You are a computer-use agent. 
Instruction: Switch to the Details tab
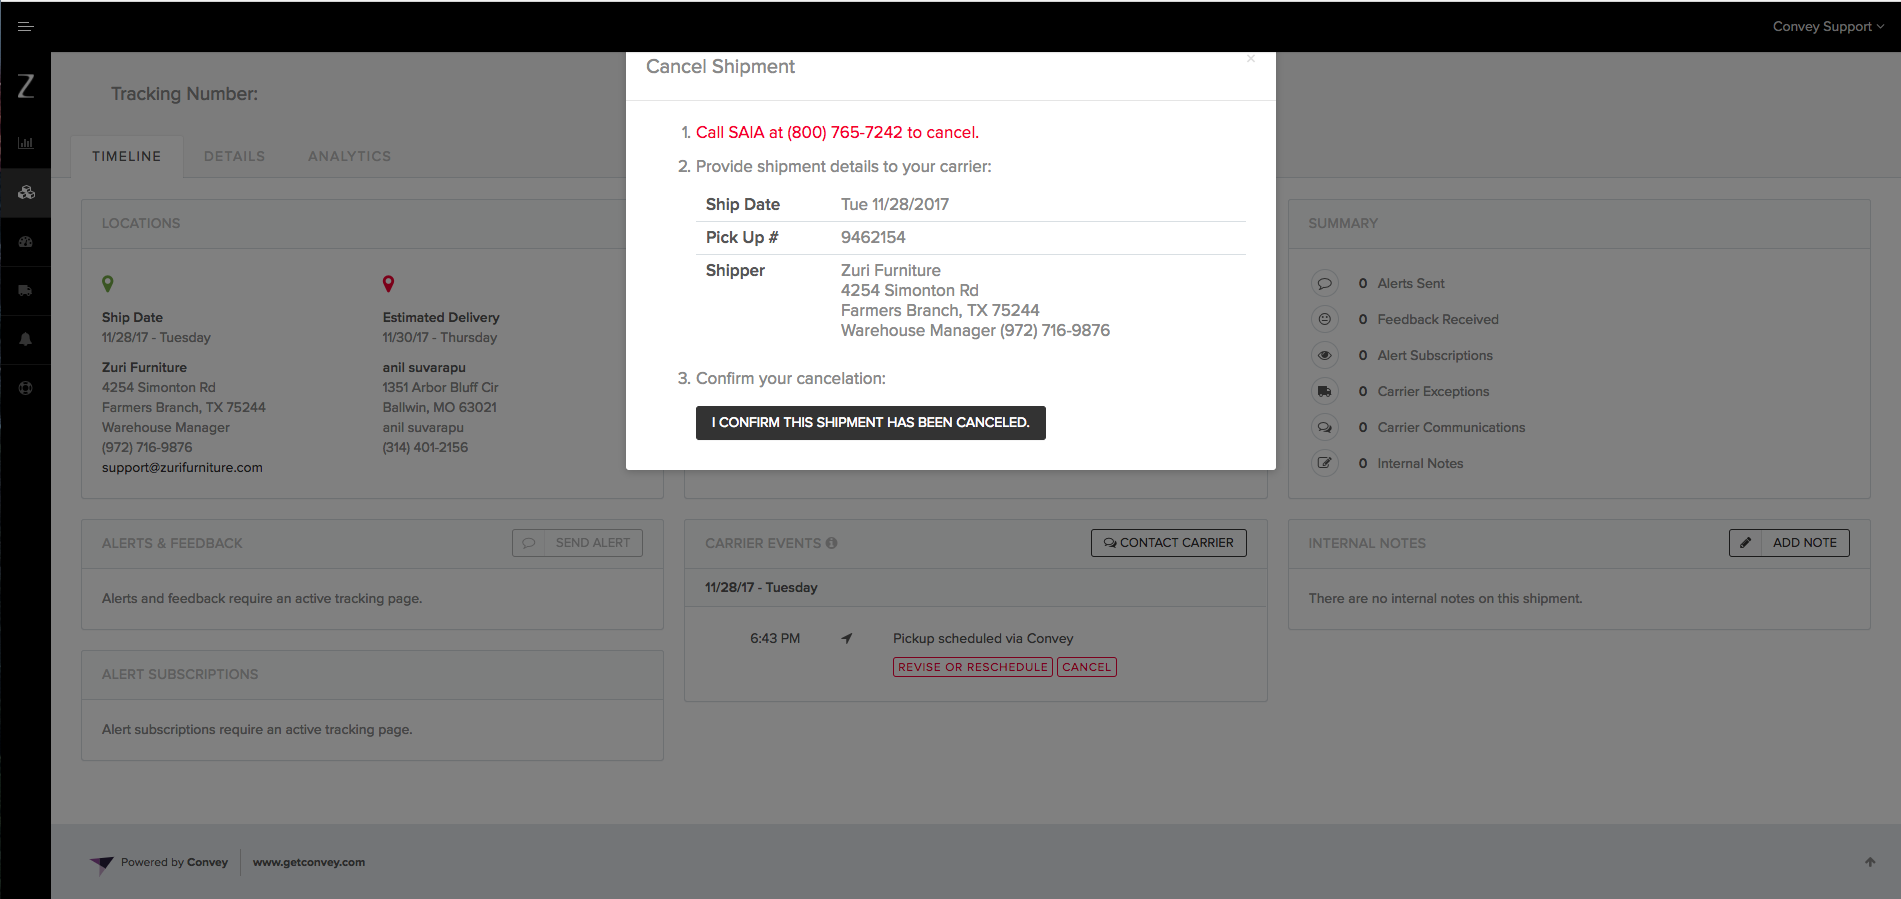(x=235, y=156)
